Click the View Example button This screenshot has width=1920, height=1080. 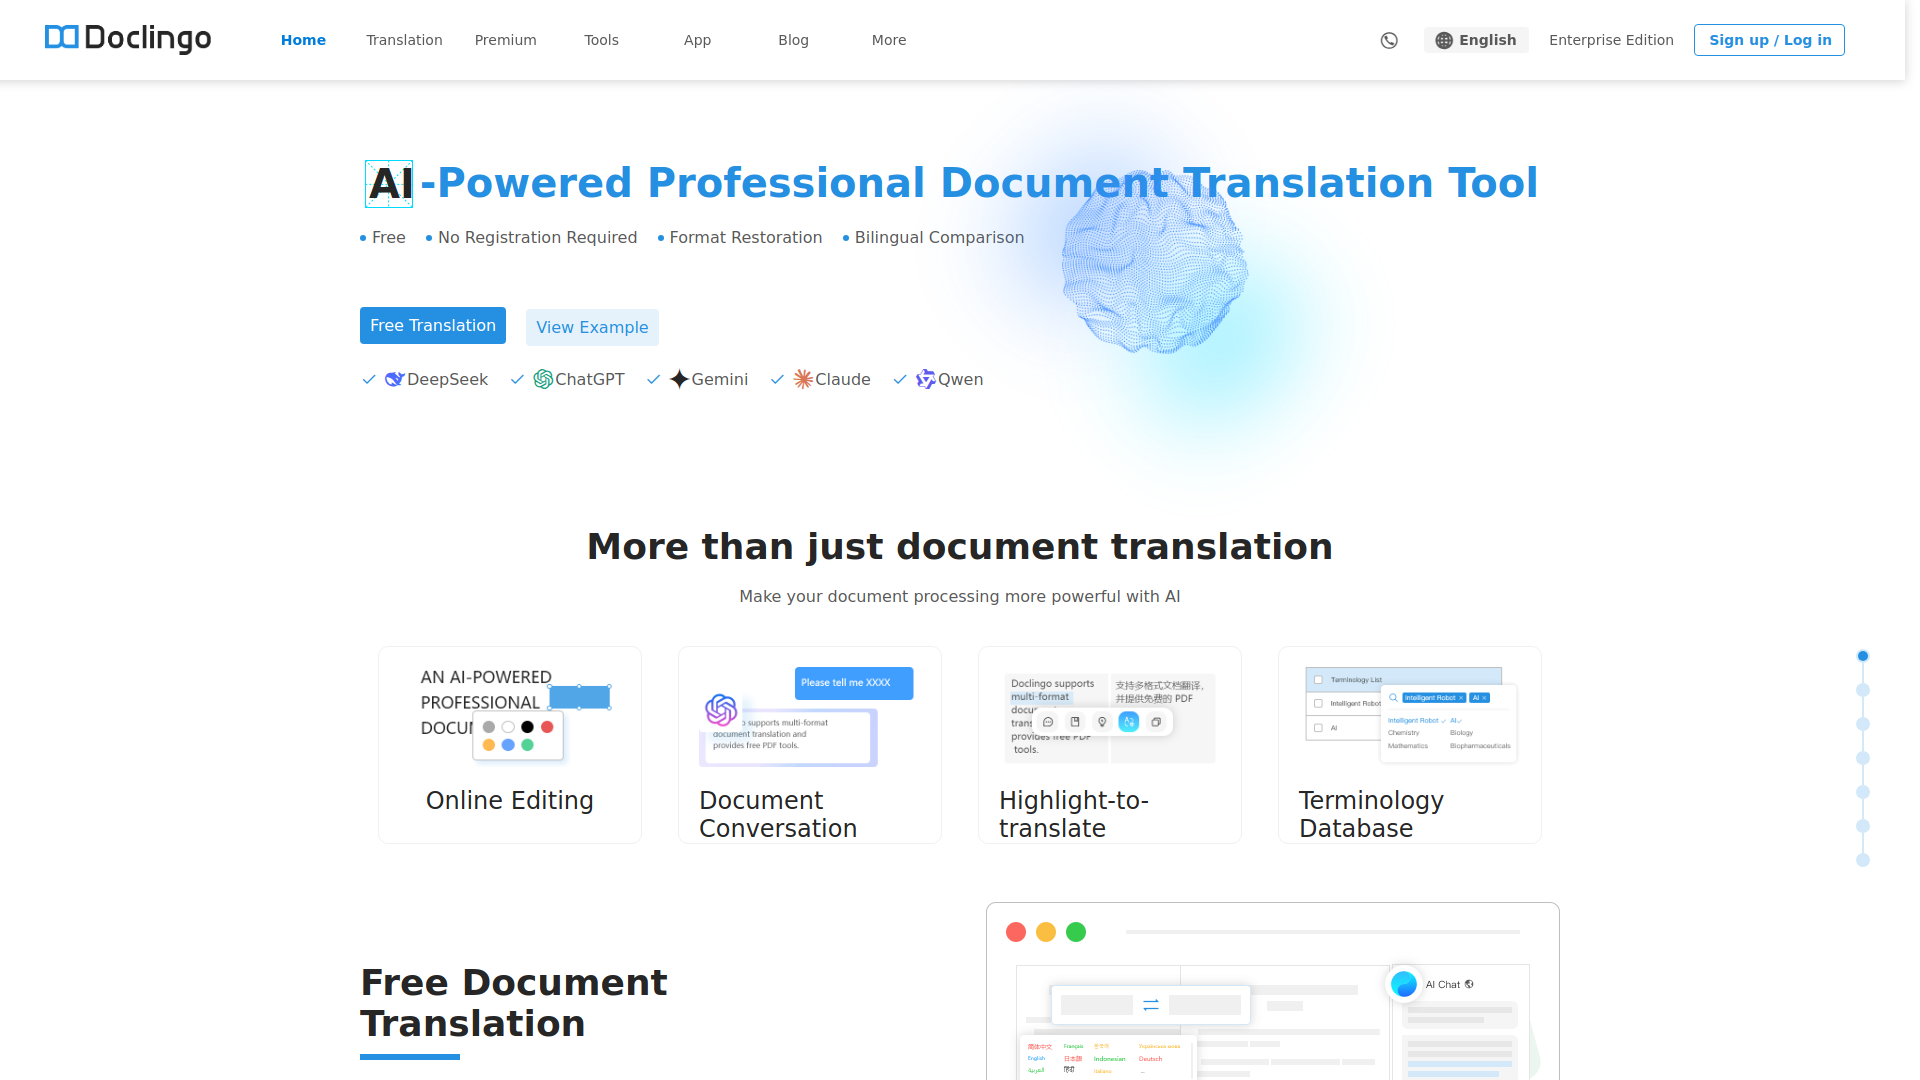(x=592, y=327)
